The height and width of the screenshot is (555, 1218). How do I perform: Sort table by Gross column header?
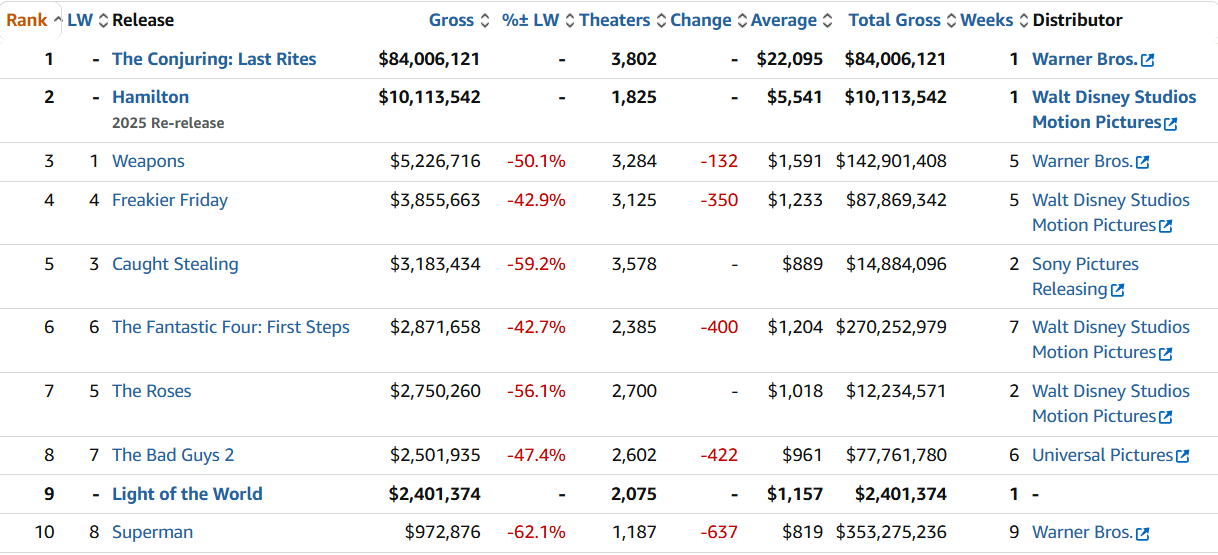tap(451, 20)
